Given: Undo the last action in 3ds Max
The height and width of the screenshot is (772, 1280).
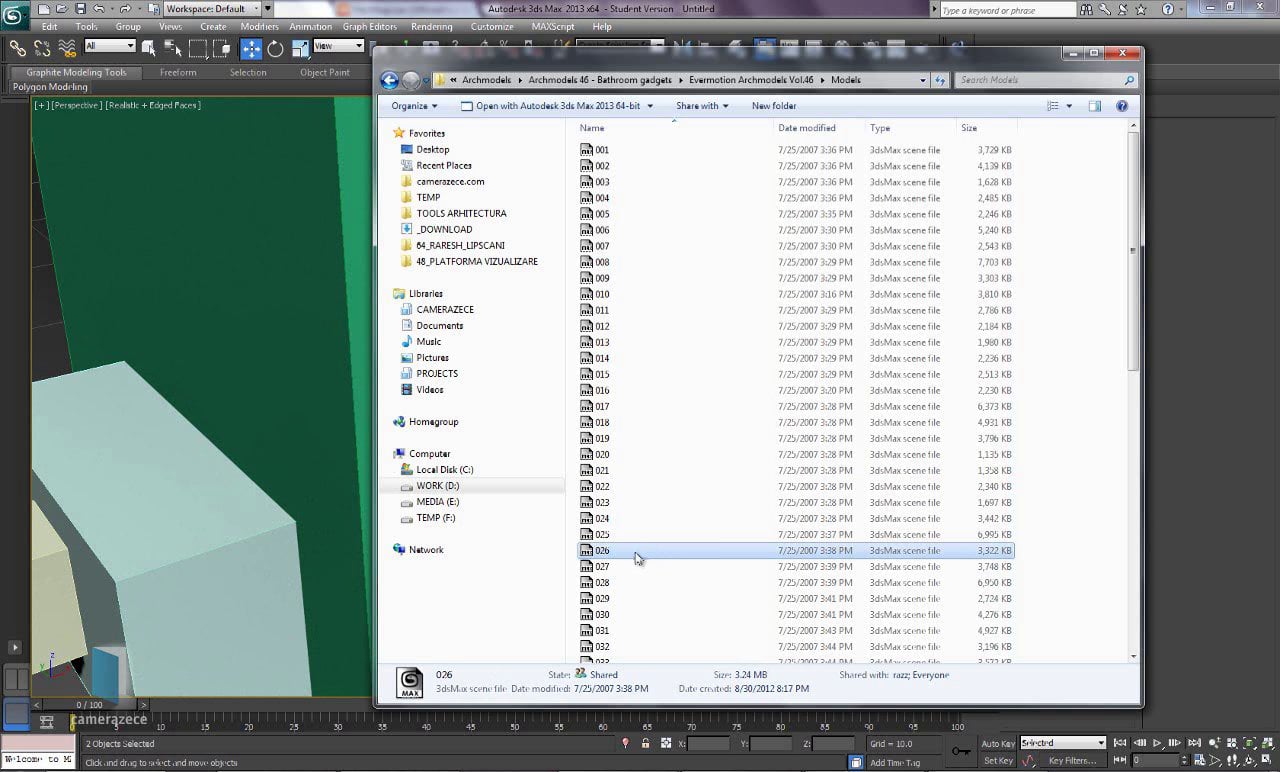Looking at the screenshot, I should [x=98, y=9].
